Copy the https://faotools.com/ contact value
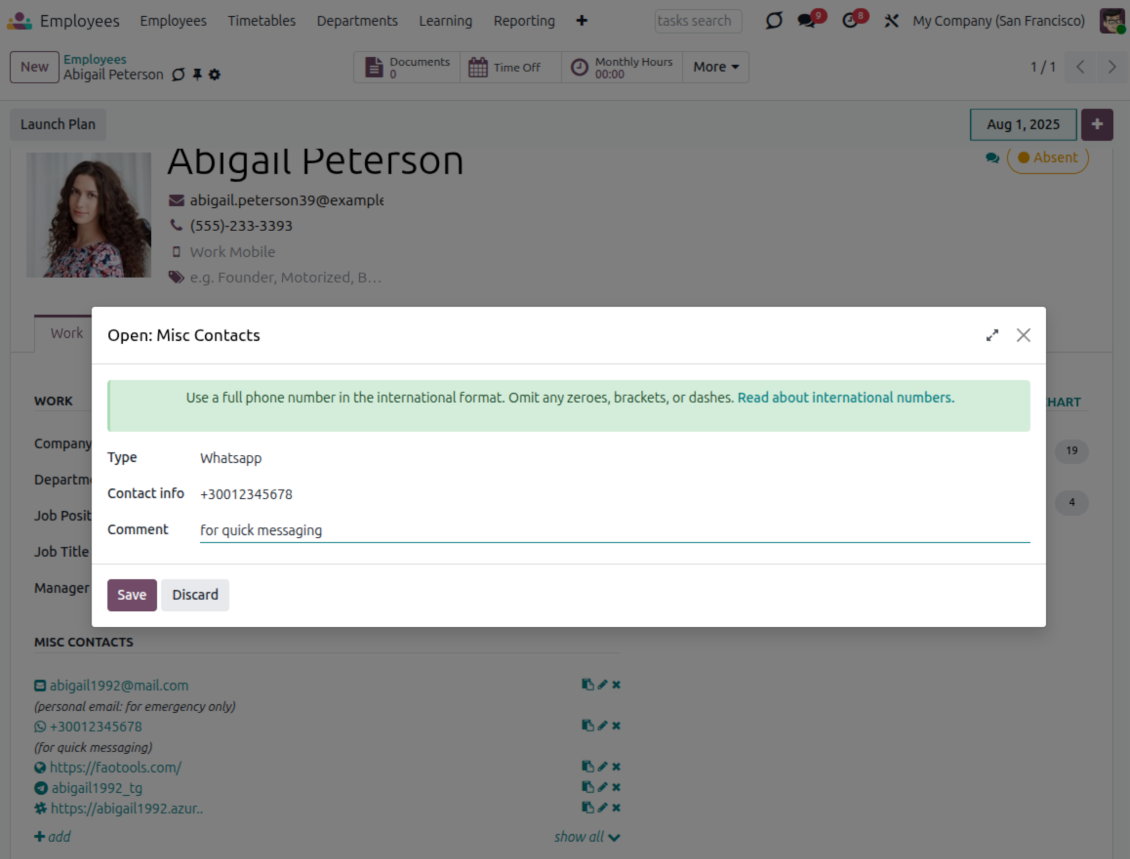The width and height of the screenshot is (1130, 859). click(587, 767)
